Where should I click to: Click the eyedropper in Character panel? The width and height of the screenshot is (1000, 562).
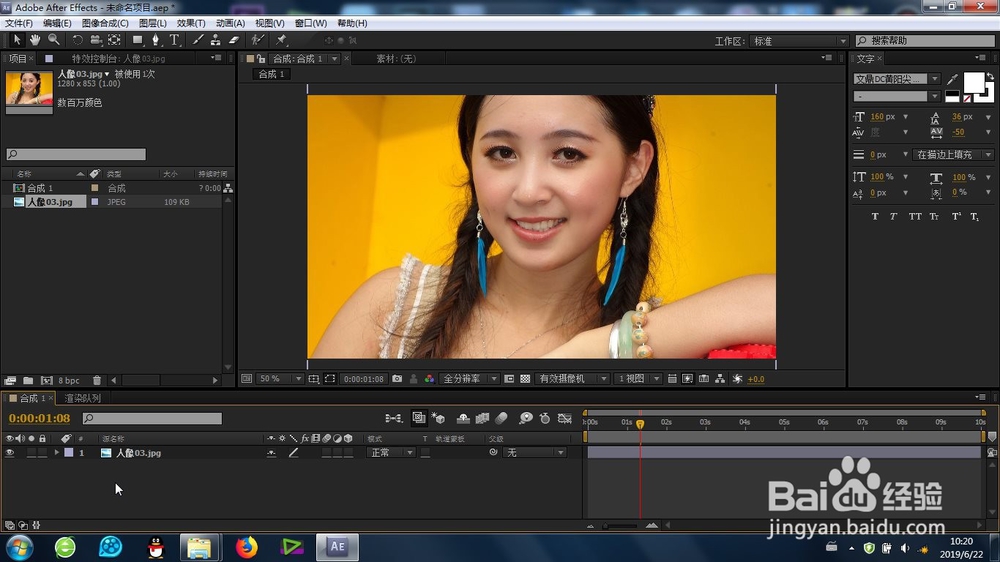[x=952, y=79]
